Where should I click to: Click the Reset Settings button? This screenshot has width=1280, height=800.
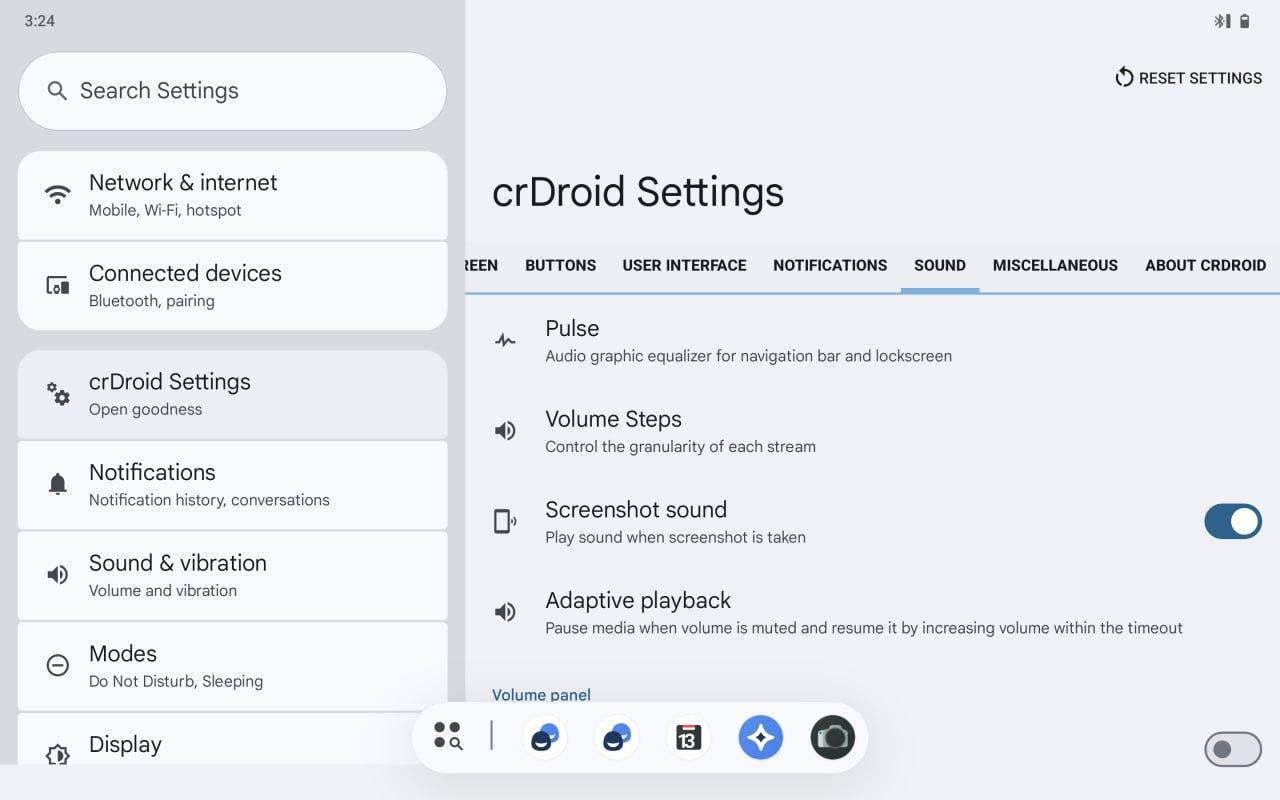click(1189, 78)
